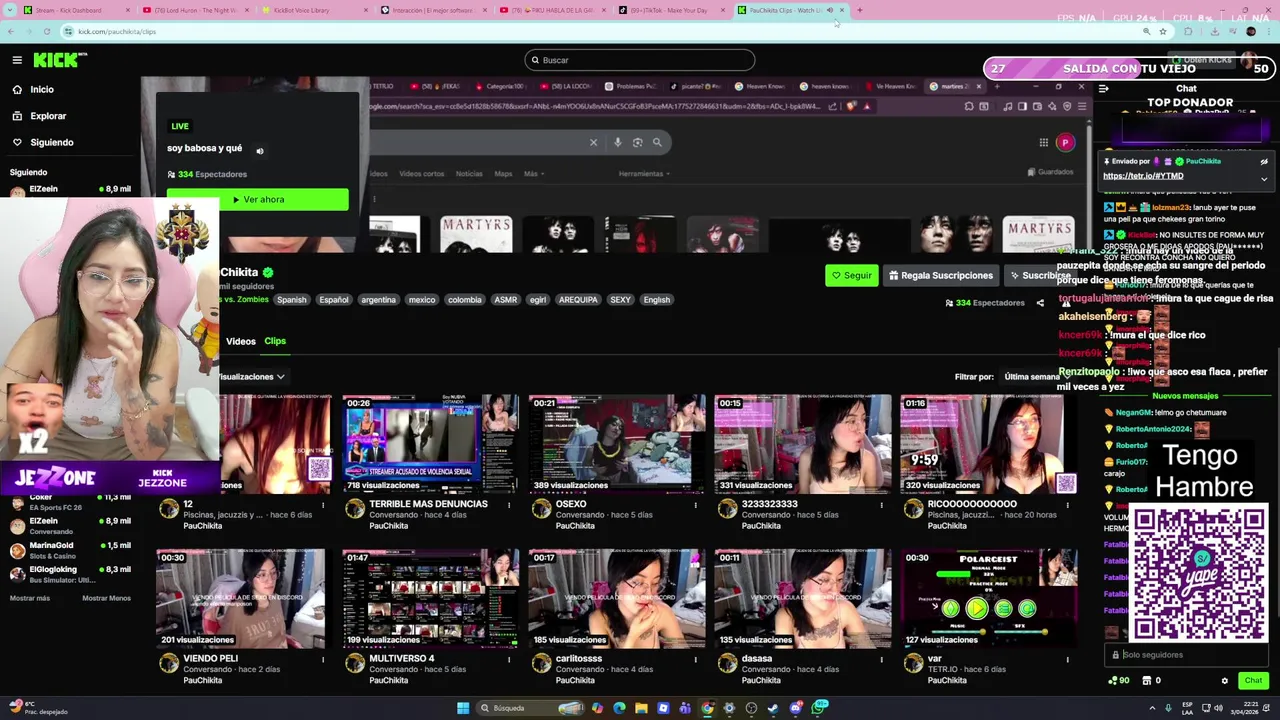
Task: Open ElGlogloking channel in sidebar
Action: 70,574
